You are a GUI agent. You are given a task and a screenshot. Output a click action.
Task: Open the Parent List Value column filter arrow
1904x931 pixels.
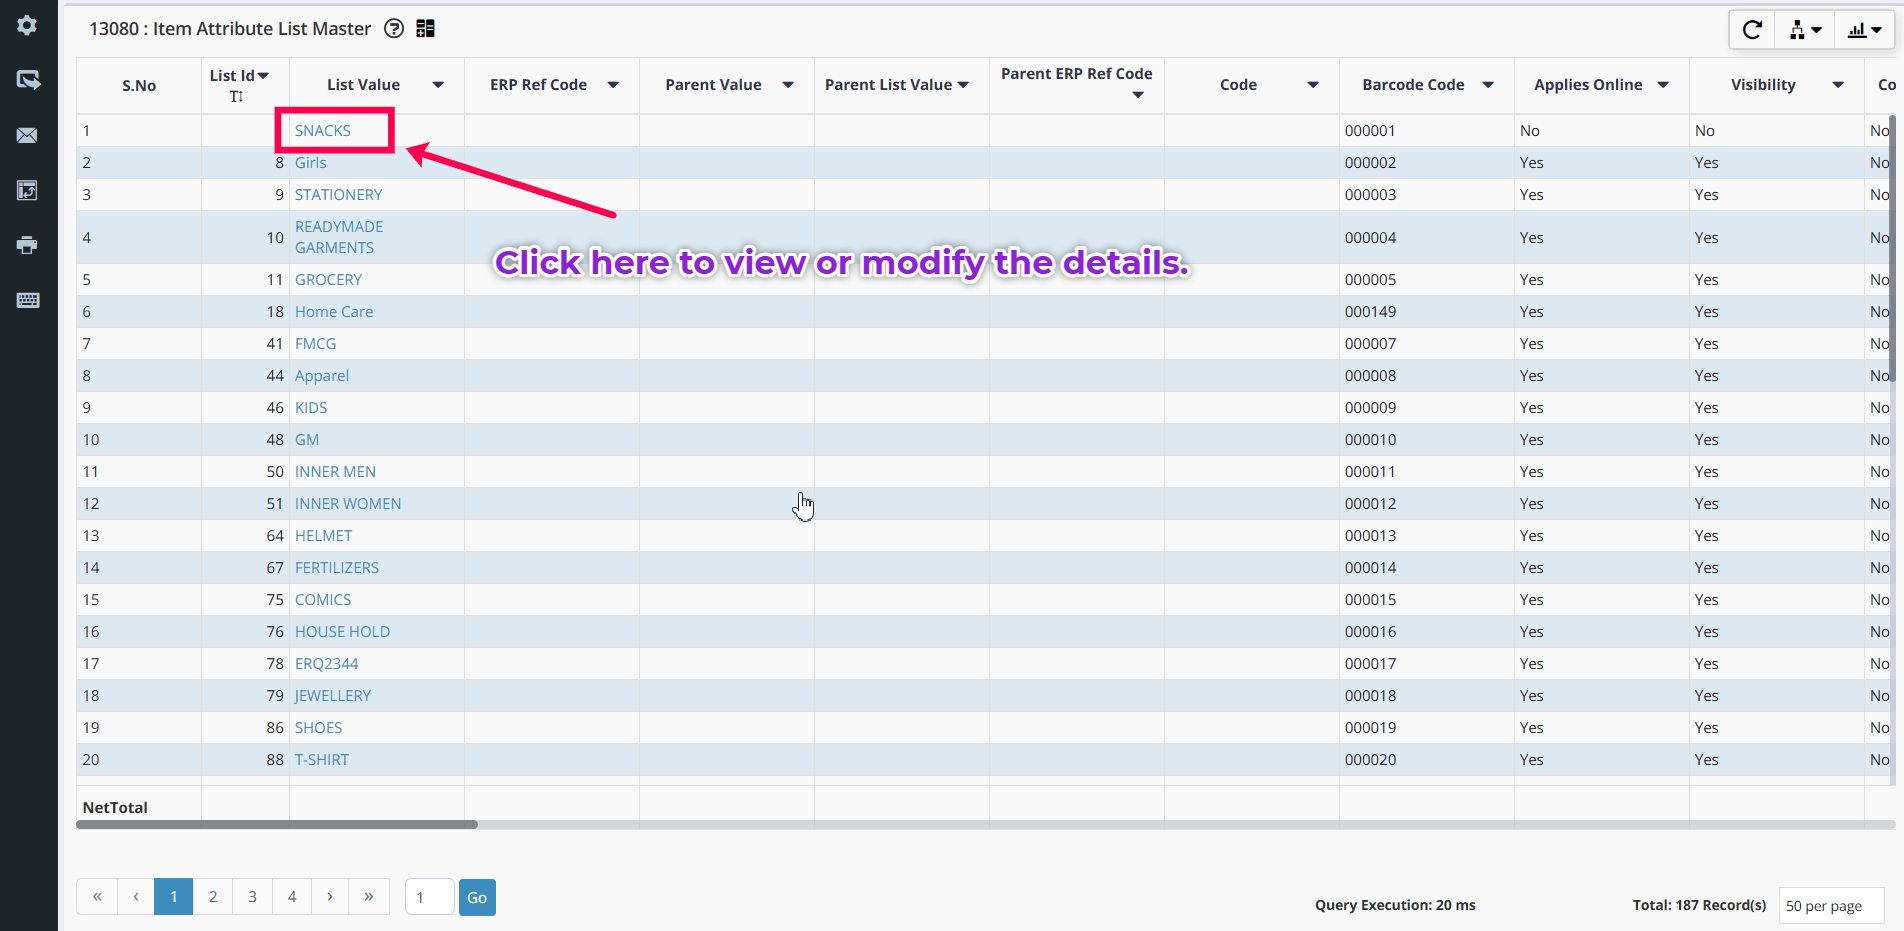pyautogui.click(x=963, y=85)
